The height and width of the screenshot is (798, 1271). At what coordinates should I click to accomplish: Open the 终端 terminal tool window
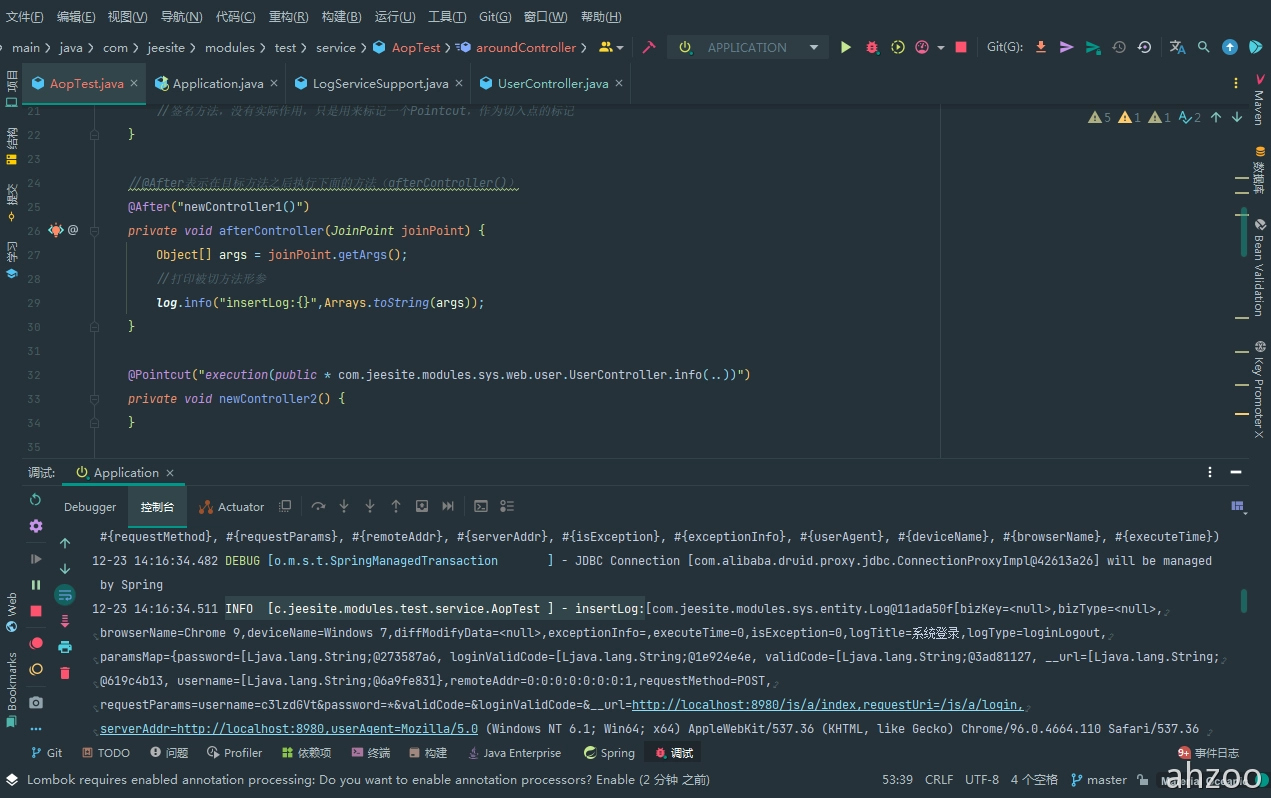[370, 753]
